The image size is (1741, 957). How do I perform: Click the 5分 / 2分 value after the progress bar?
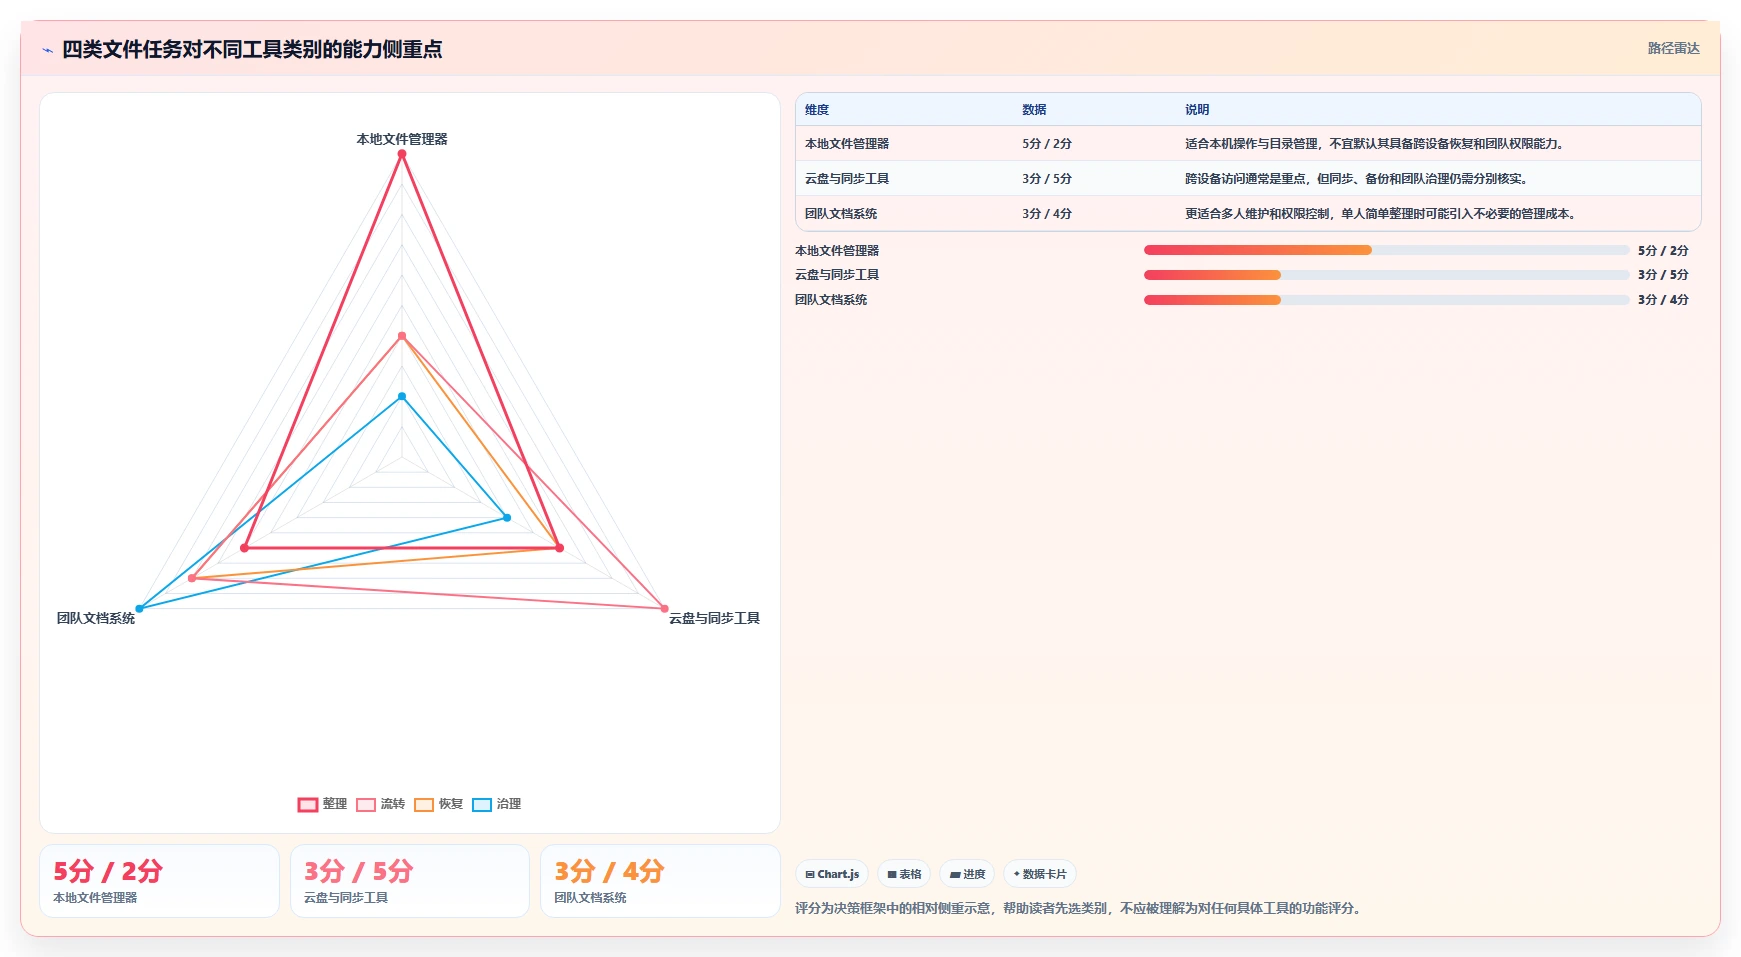(1663, 251)
